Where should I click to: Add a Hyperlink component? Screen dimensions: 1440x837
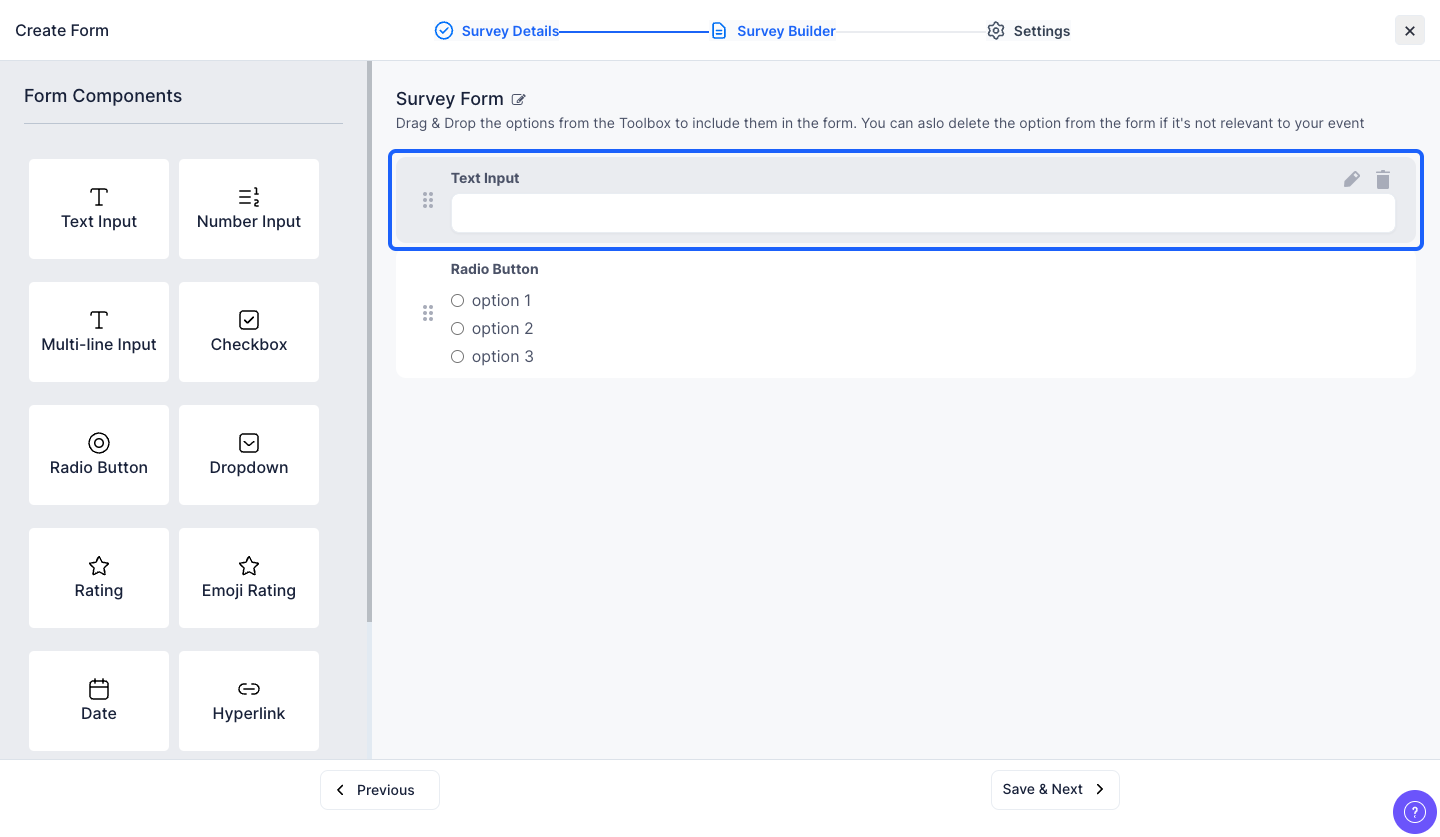249,701
